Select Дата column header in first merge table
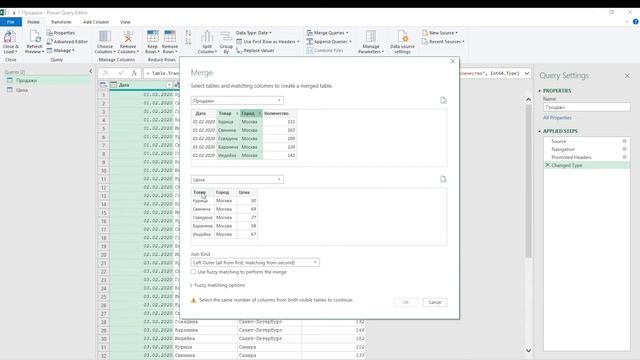 203,113
